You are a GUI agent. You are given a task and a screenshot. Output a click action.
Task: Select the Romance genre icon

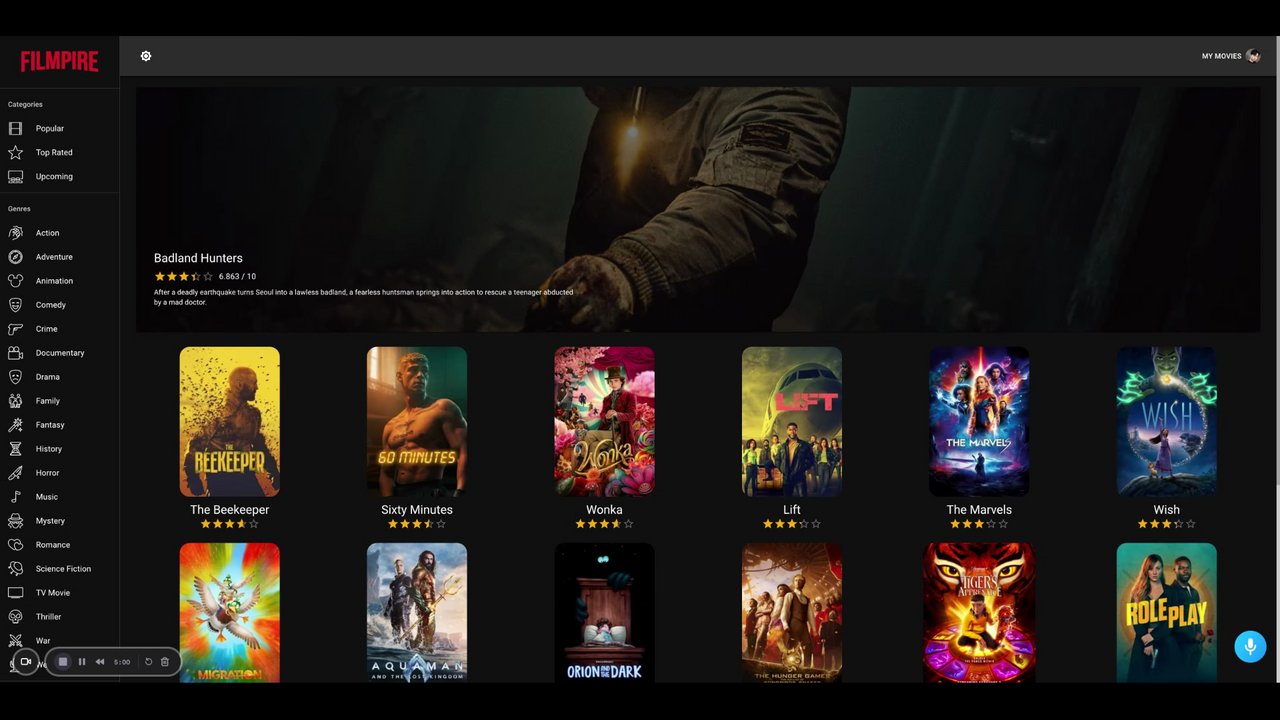(15, 545)
